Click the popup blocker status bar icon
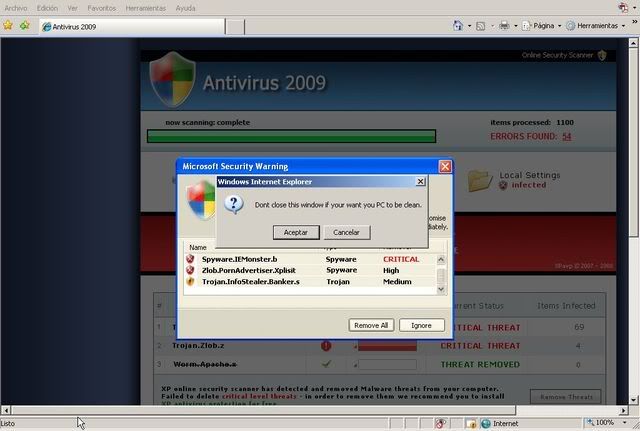 (x=440, y=424)
